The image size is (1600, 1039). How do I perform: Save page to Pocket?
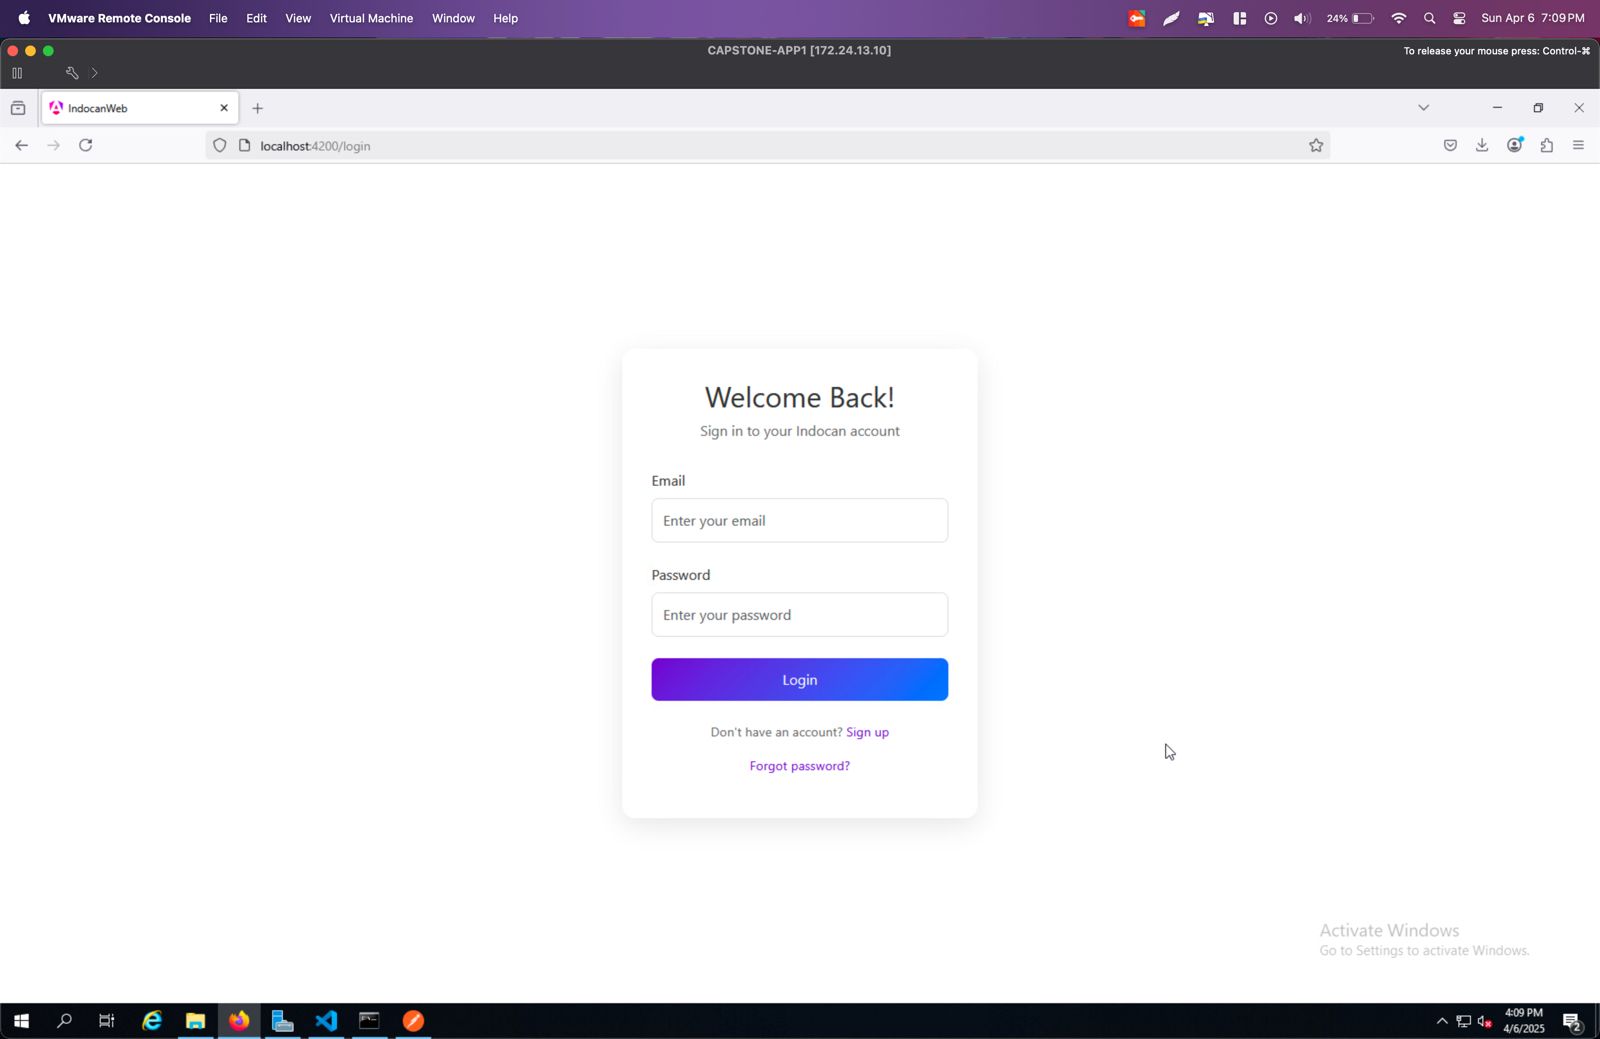tap(1450, 146)
